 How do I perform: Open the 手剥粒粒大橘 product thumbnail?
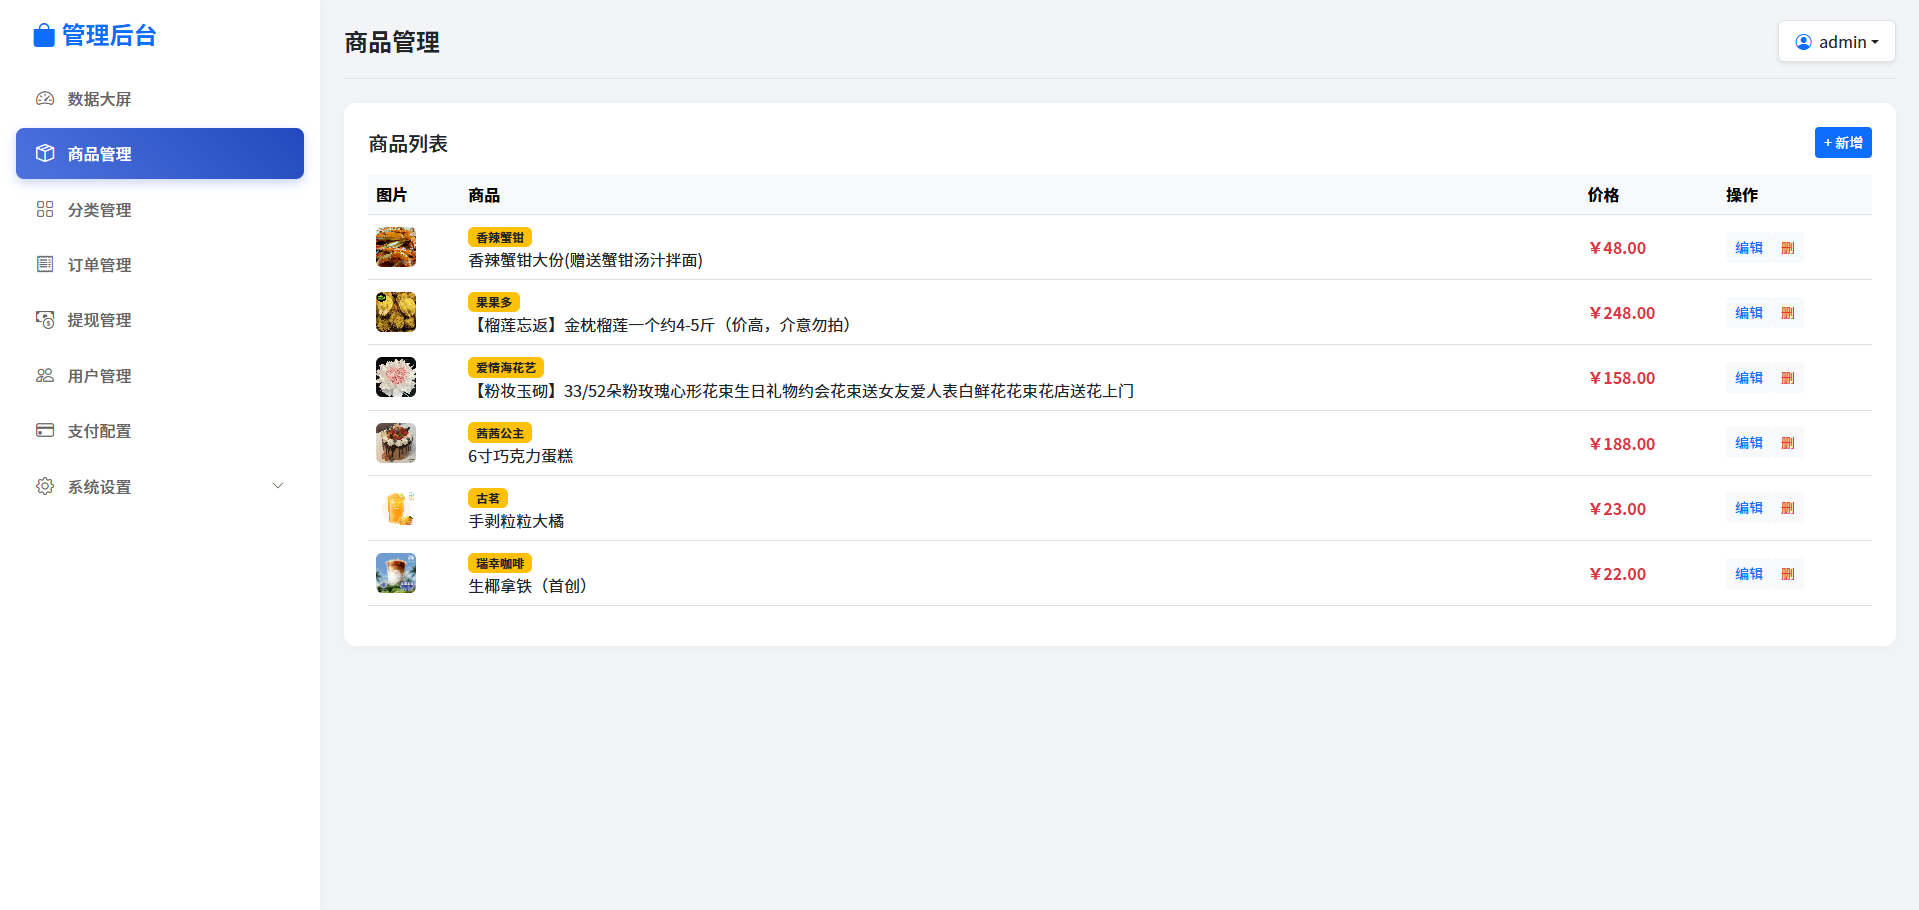coord(396,508)
